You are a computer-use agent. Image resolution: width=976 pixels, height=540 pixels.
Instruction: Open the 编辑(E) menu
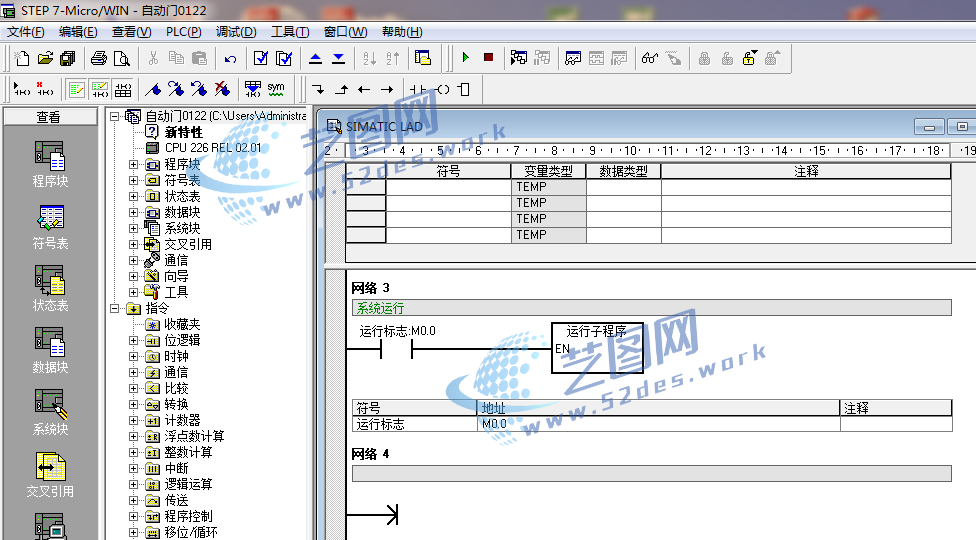click(78, 32)
